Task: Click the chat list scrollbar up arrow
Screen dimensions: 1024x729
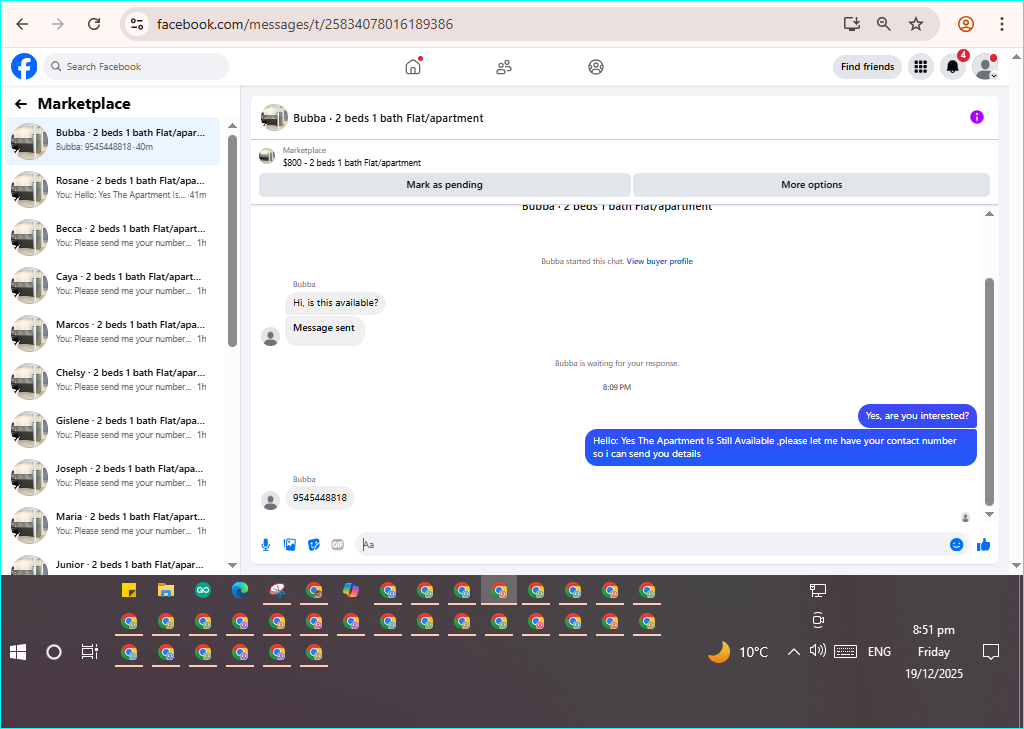Action: 232,125
